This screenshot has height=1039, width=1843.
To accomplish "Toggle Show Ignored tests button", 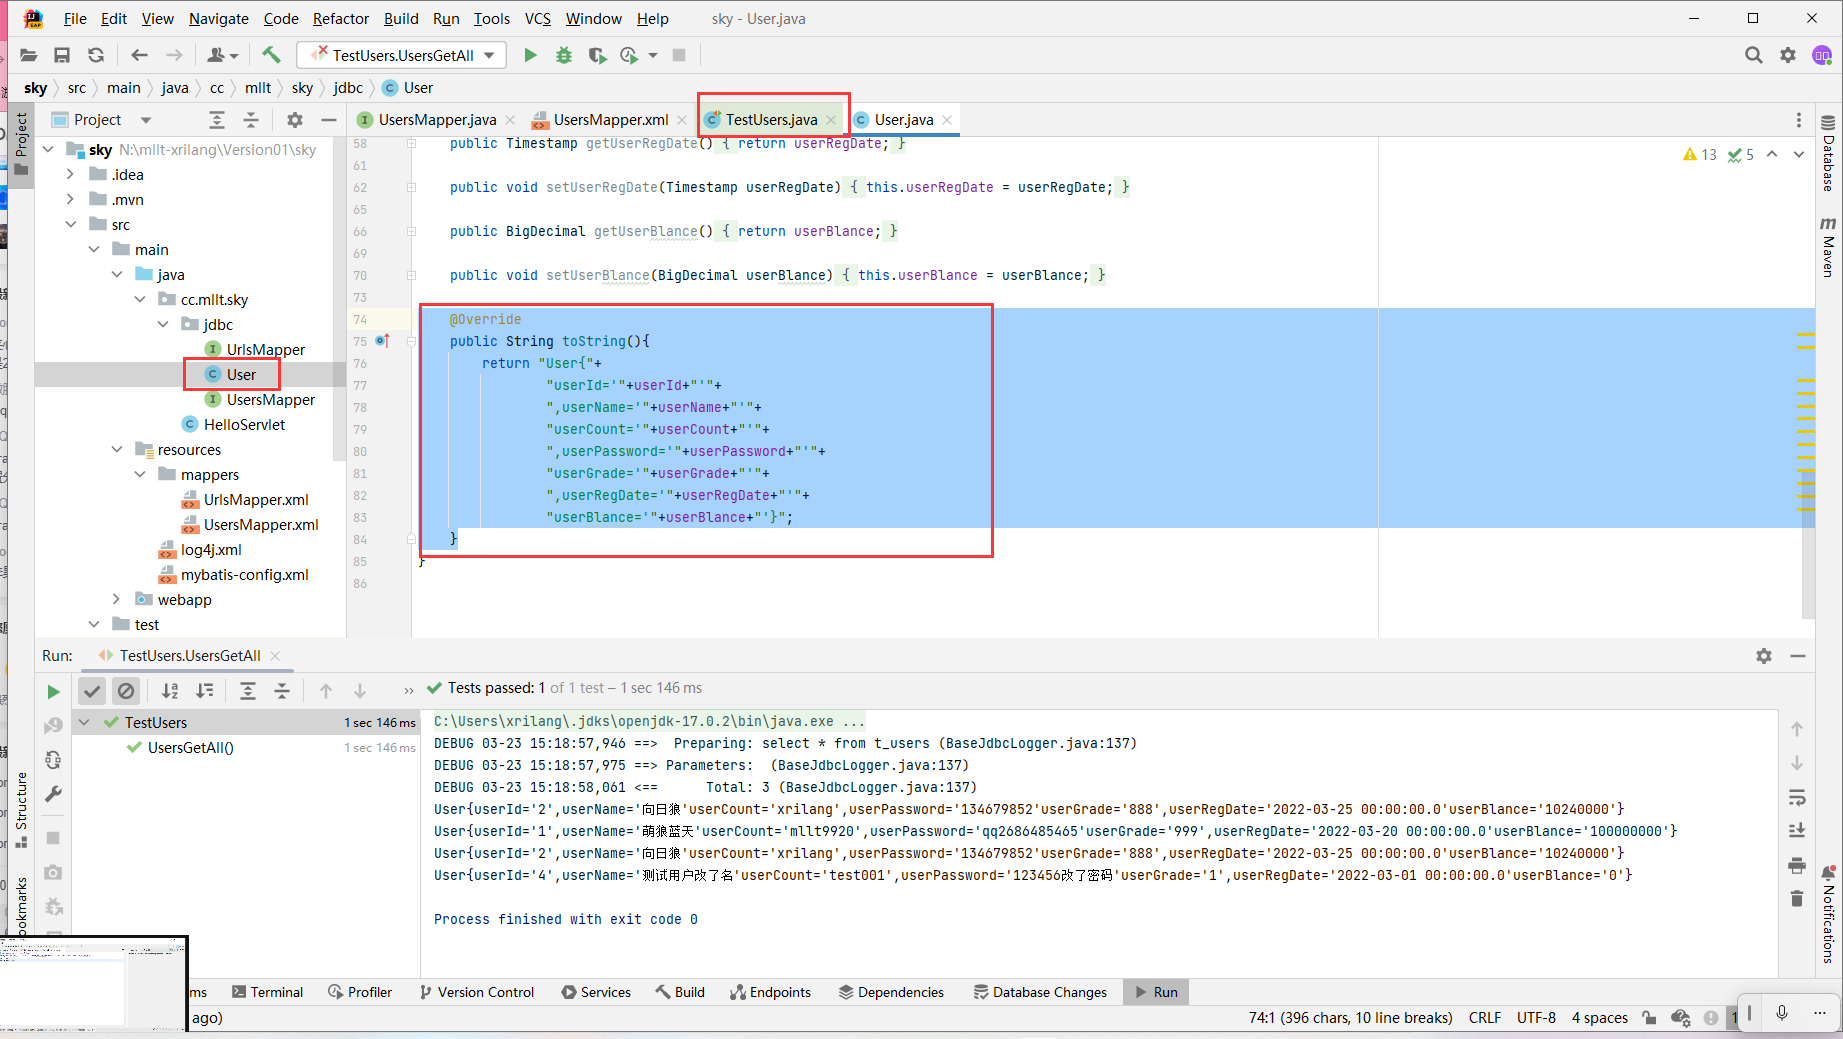I will 126,690.
